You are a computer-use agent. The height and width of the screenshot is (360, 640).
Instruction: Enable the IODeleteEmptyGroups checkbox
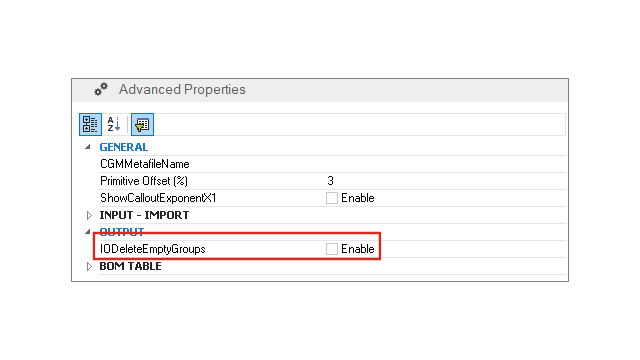331,249
